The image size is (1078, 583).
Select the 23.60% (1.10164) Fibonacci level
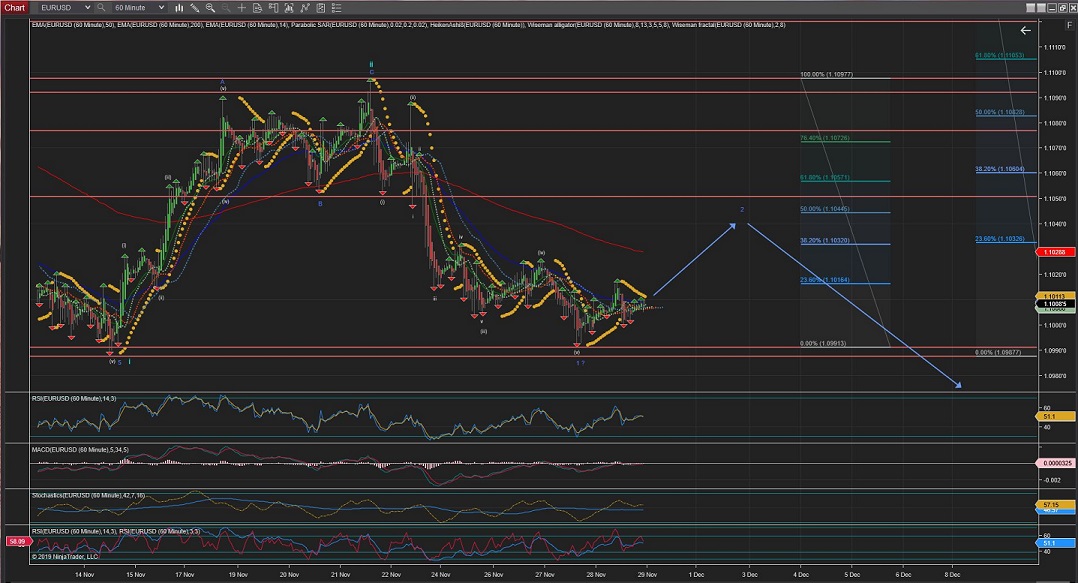[x=825, y=280]
